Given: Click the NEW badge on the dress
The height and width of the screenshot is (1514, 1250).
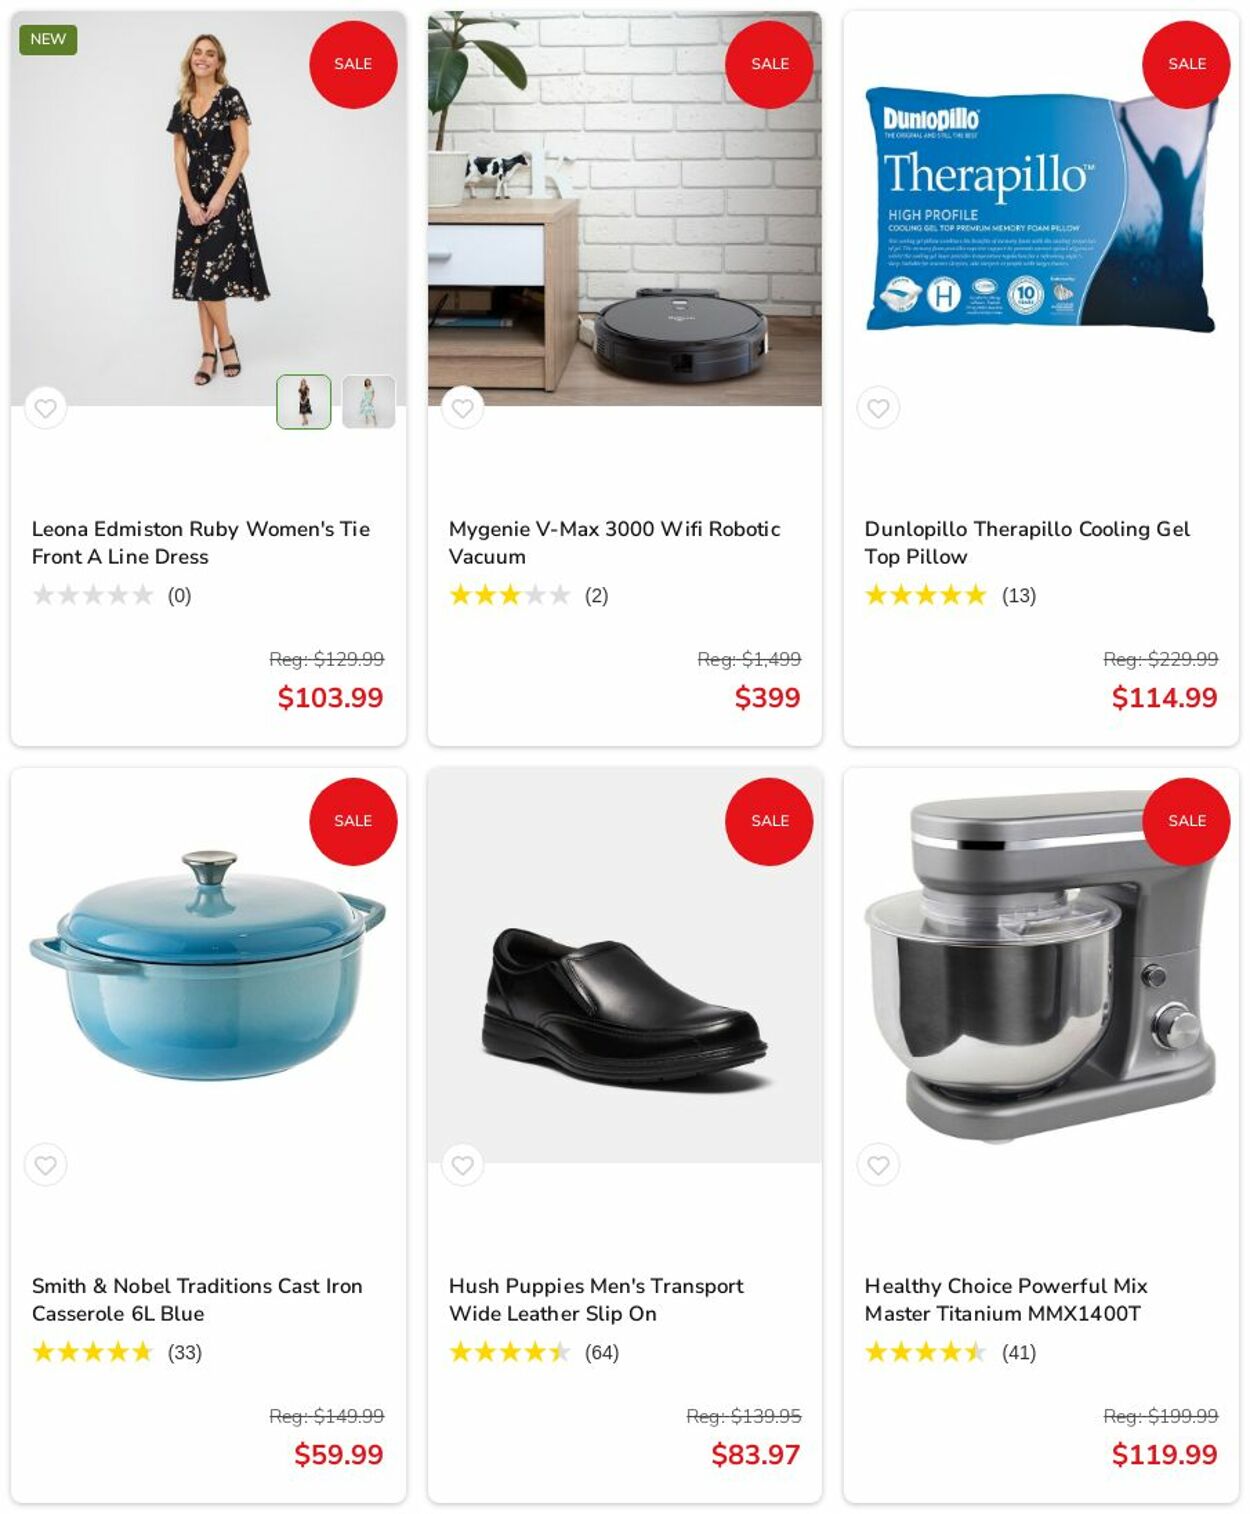Looking at the screenshot, I should 48,39.
